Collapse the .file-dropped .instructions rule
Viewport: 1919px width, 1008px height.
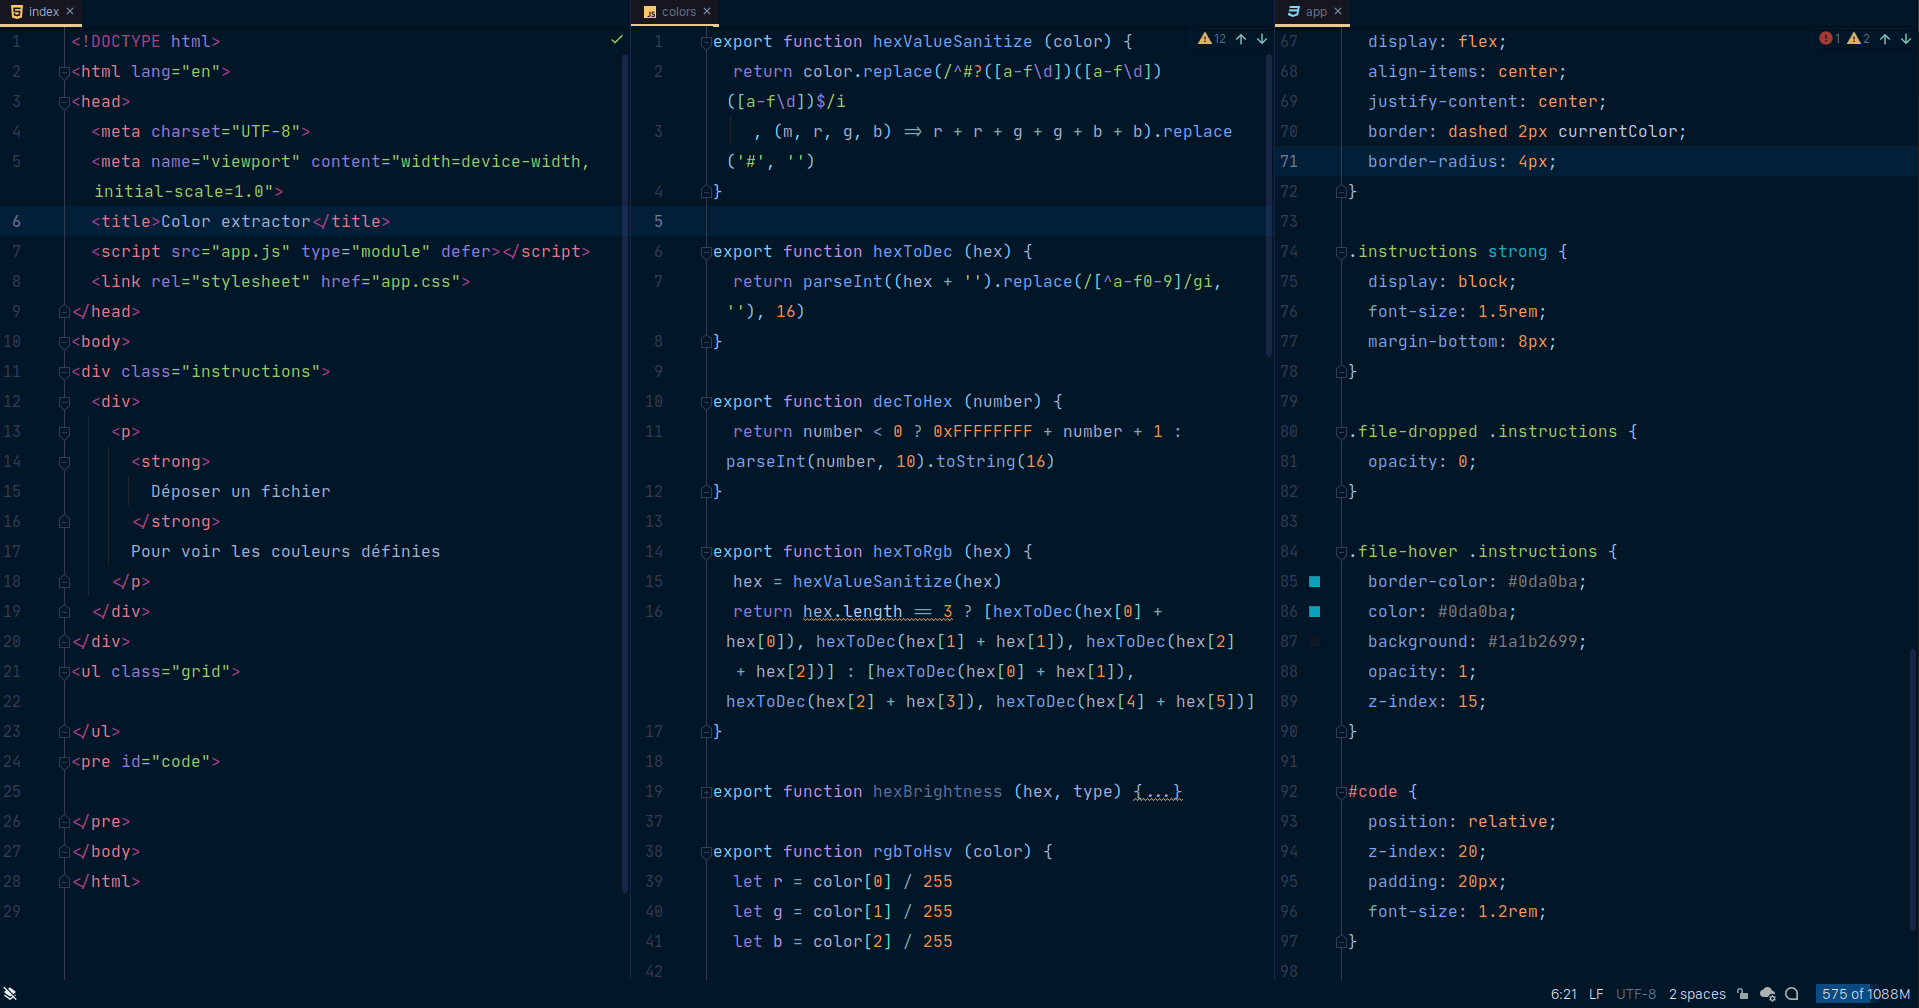pos(1341,432)
